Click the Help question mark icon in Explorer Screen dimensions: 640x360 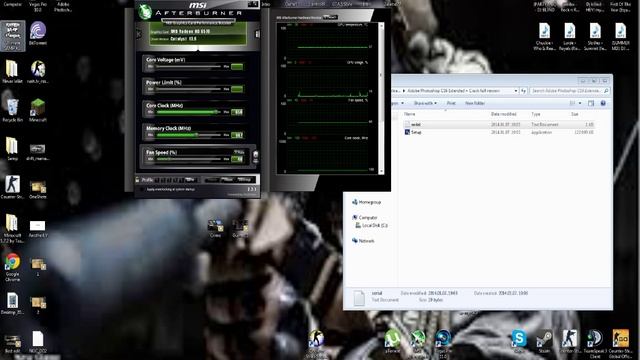(603, 103)
